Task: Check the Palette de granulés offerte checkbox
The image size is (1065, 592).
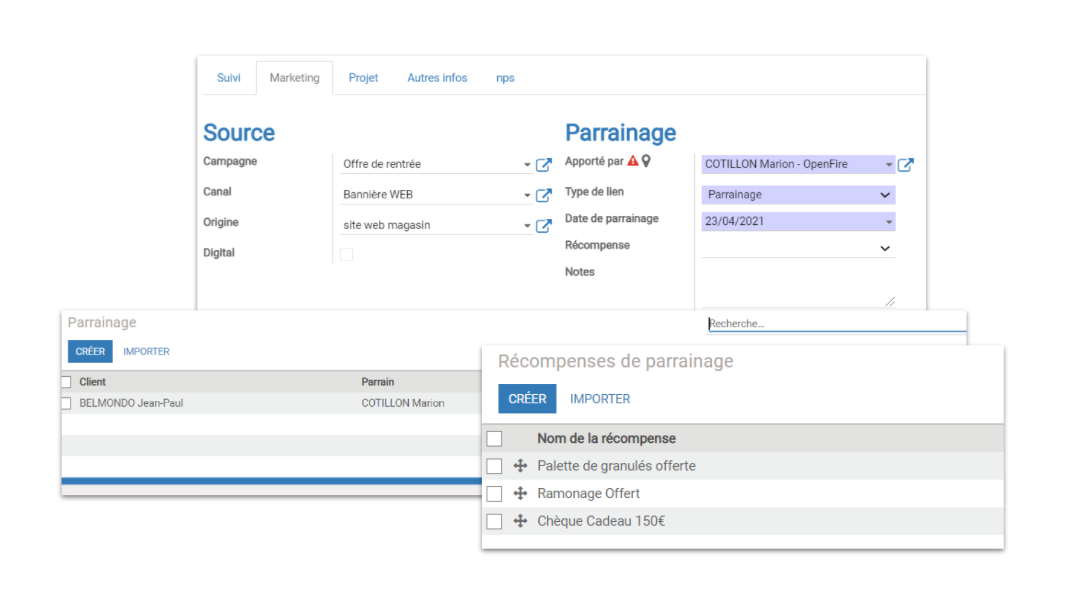Action: (494, 466)
